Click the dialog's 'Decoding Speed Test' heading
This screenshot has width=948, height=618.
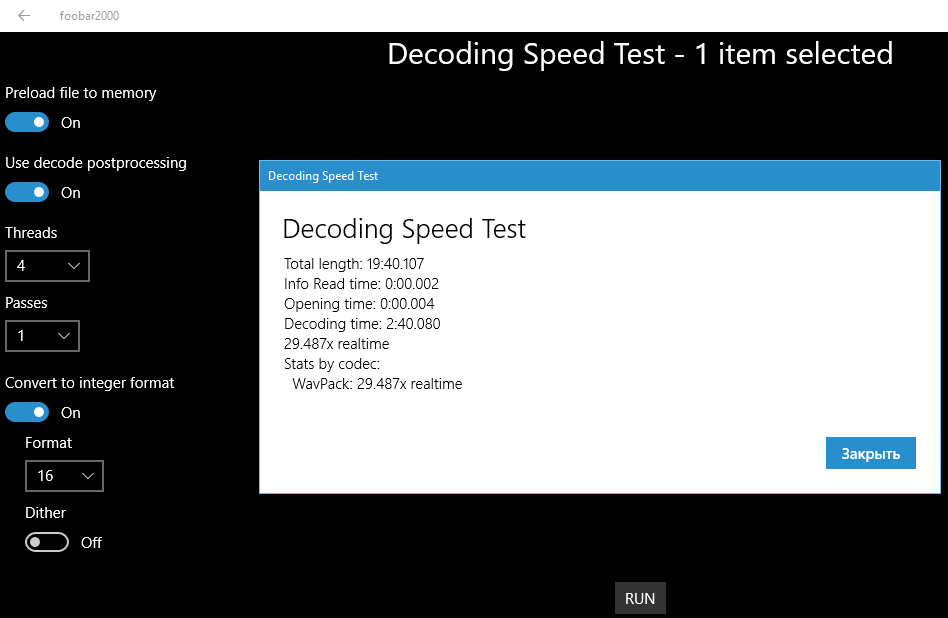(x=404, y=229)
